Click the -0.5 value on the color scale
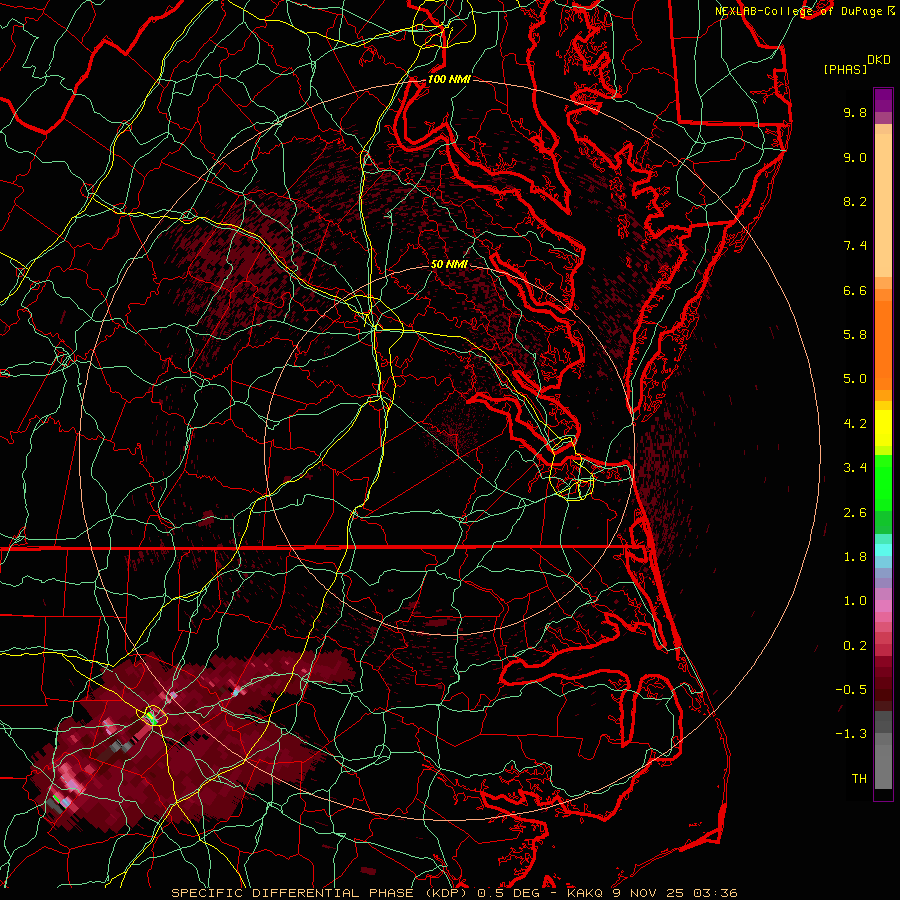The height and width of the screenshot is (900, 900). 851,690
